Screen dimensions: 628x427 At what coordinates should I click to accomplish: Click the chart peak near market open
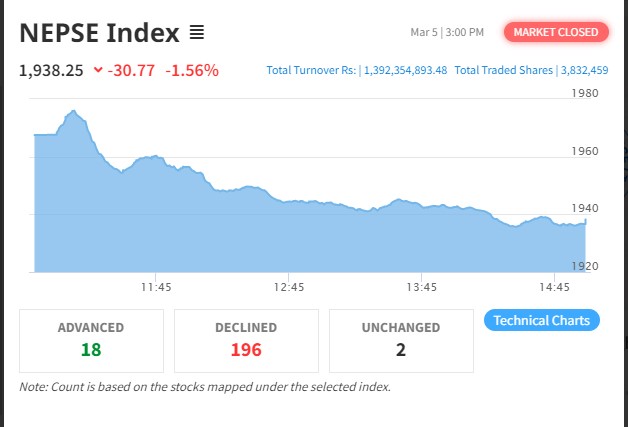74,112
